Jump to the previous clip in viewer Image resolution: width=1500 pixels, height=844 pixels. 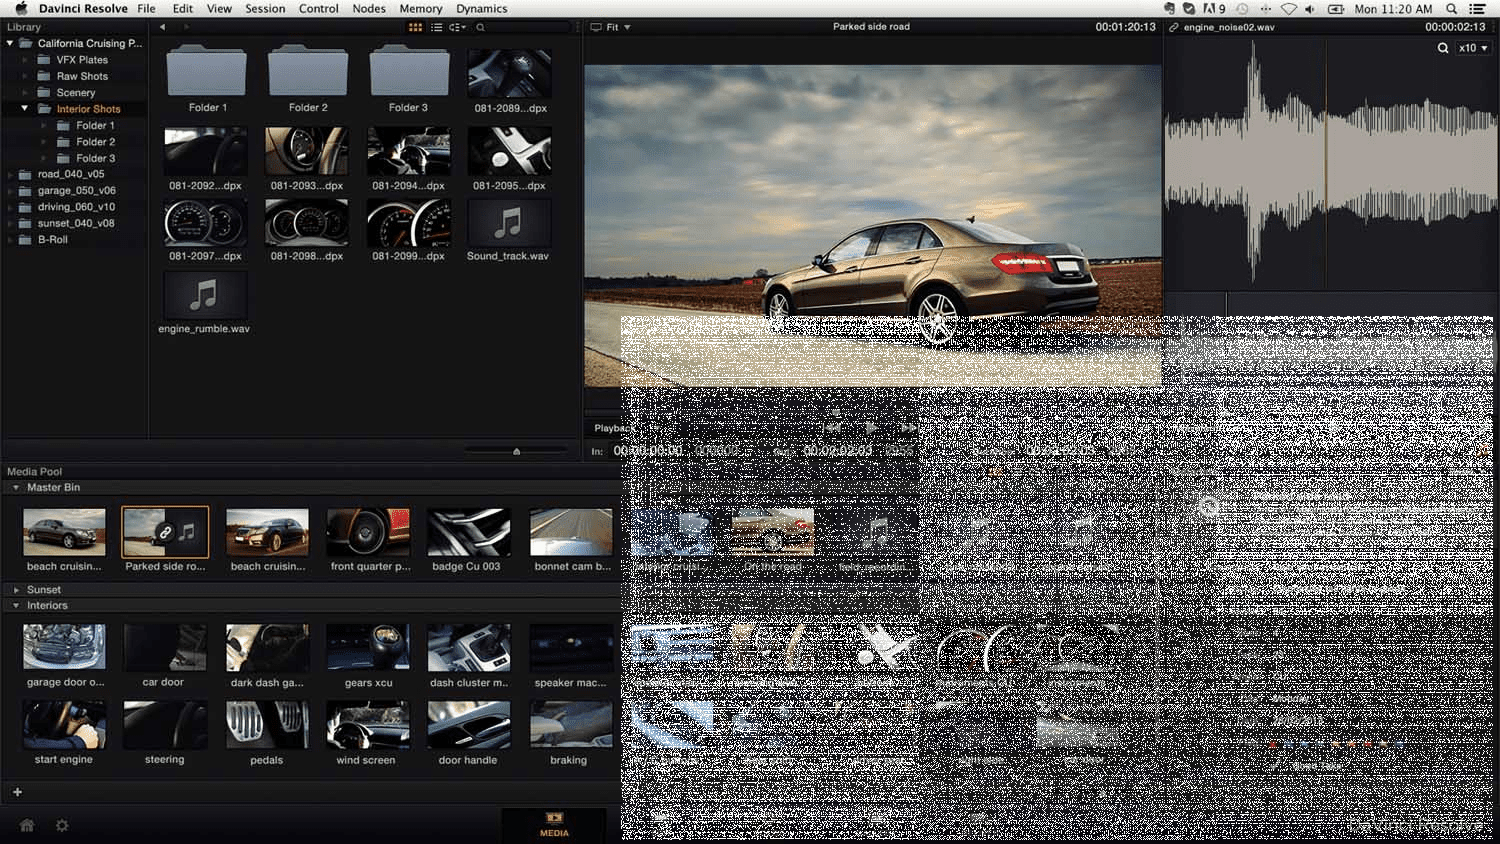[831, 428]
